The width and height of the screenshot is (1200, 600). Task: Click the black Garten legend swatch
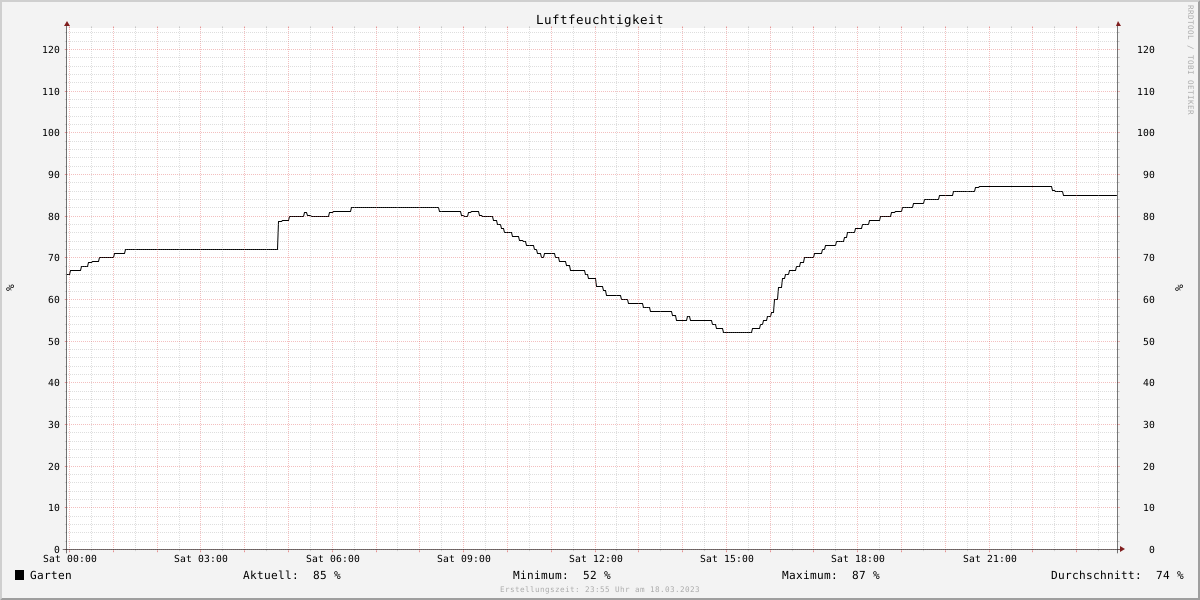[19, 575]
